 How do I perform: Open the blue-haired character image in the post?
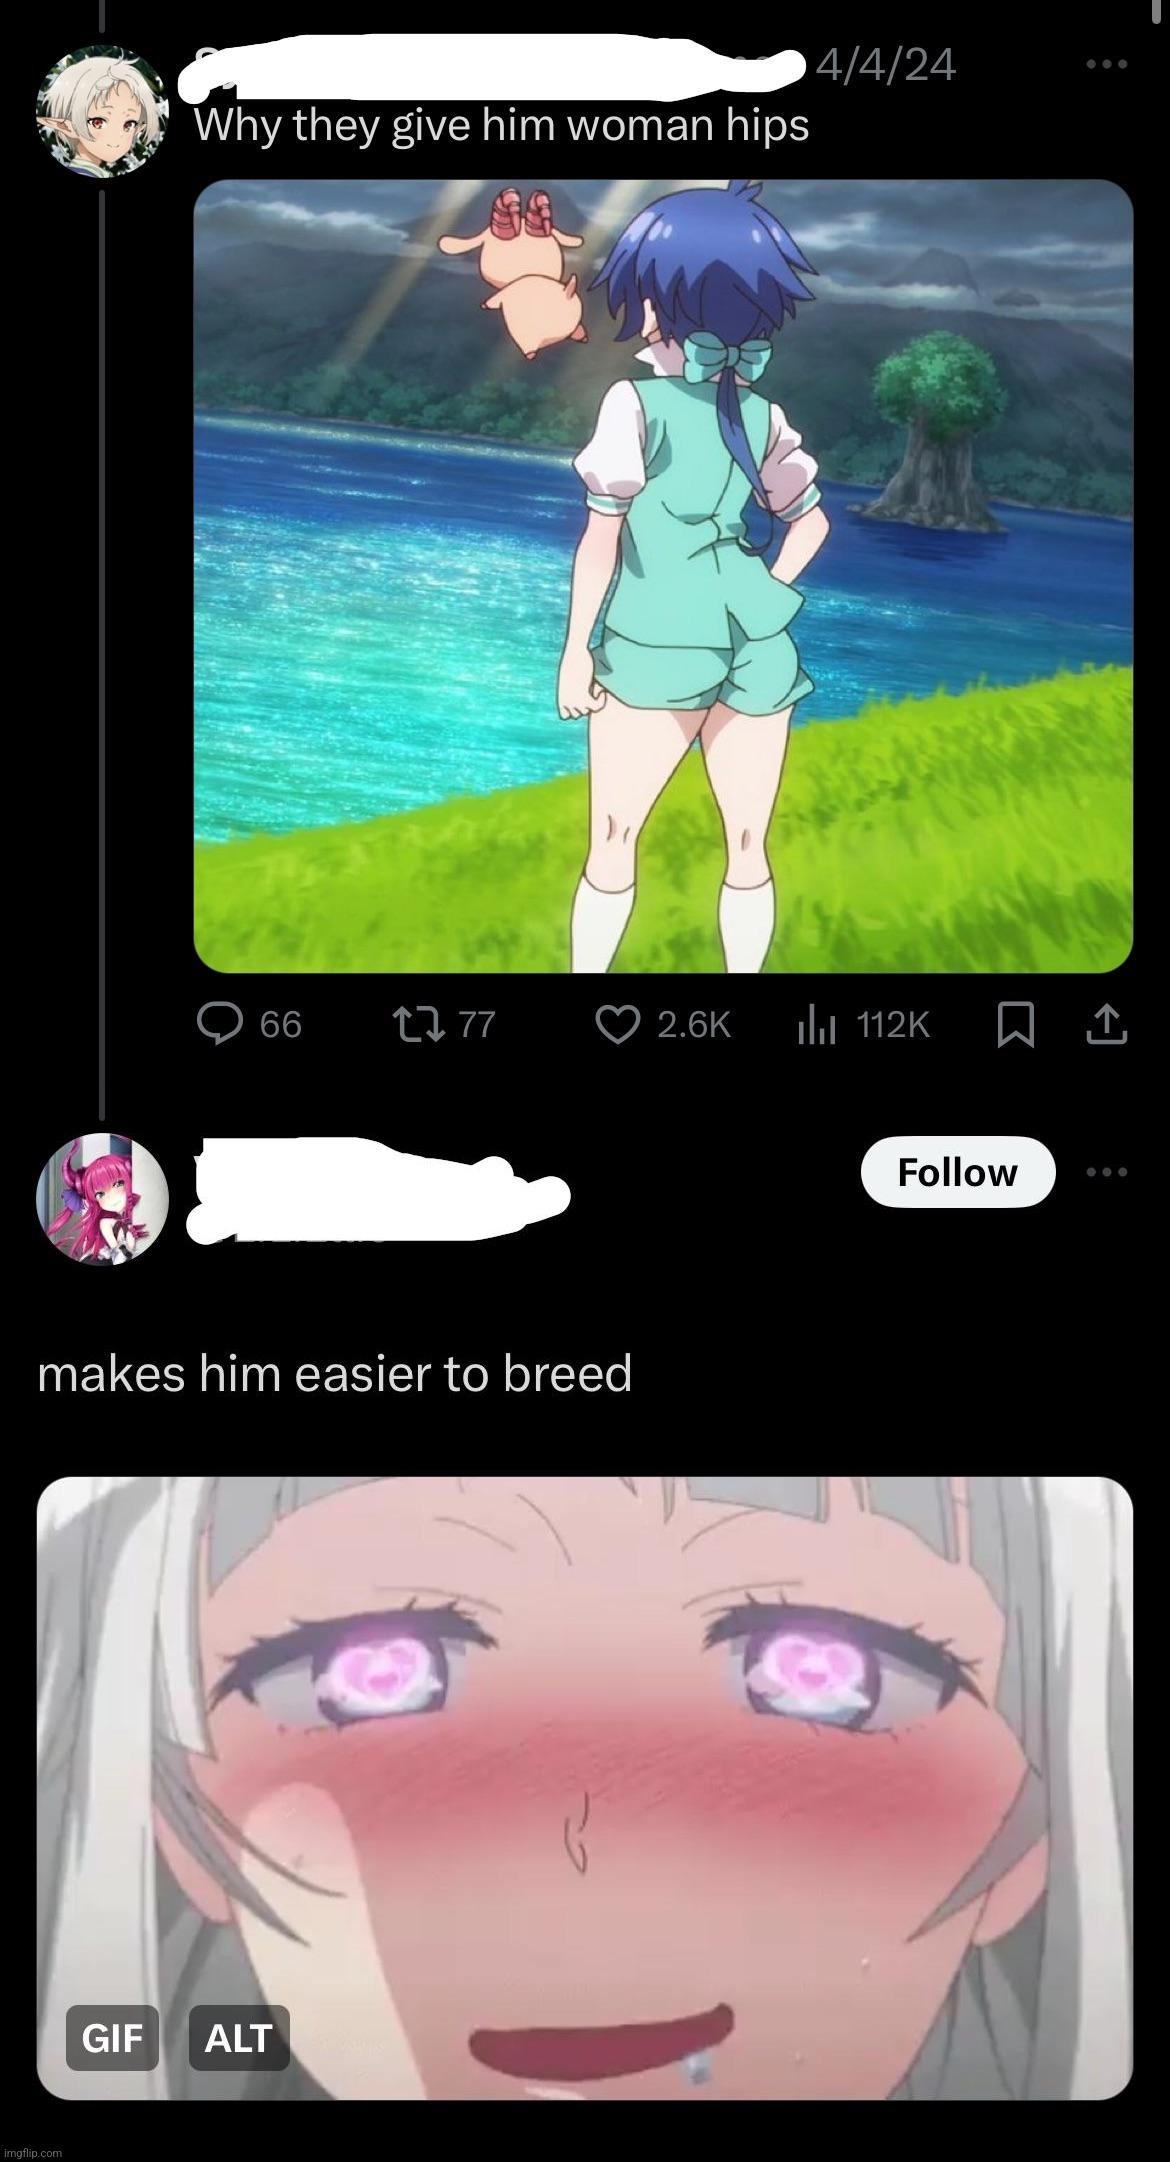[x=663, y=576]
